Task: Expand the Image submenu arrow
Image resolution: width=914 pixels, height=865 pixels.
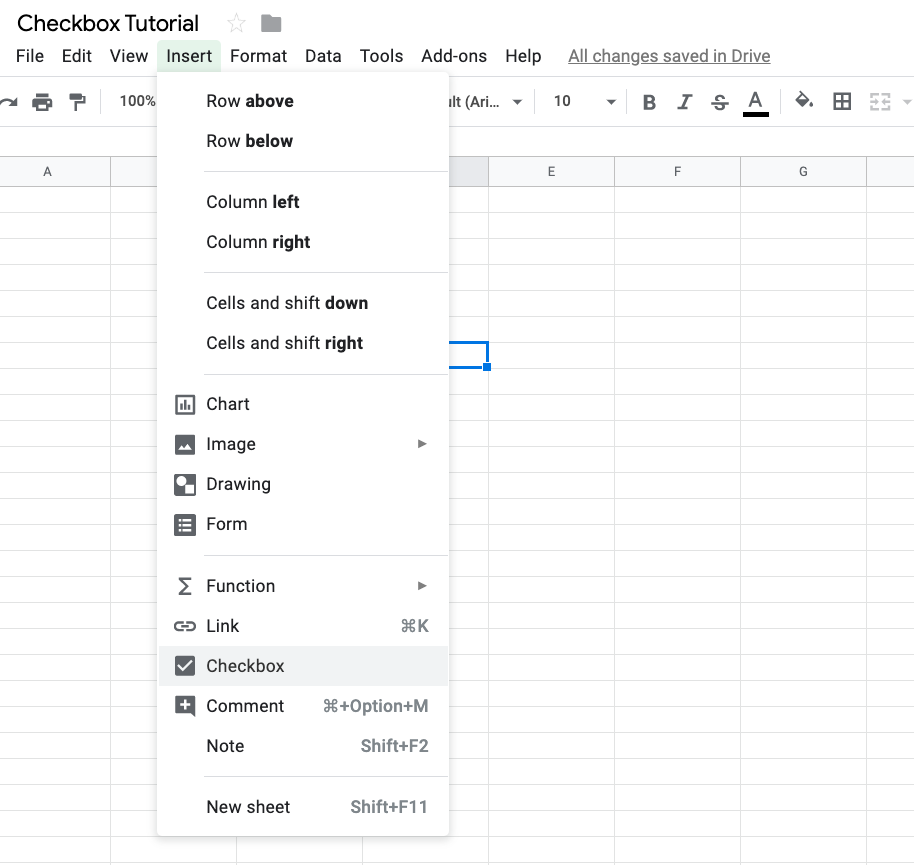Action: coord(422,444)
